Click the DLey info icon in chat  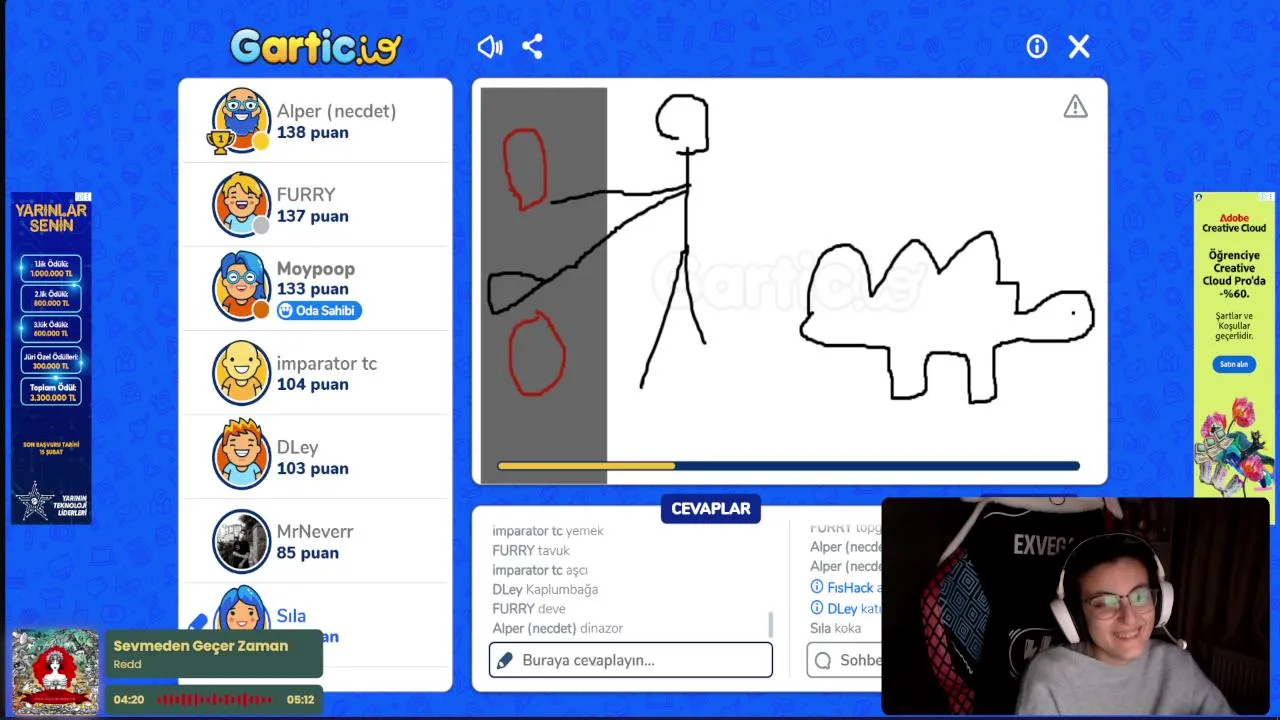click(x=817, y=608)
